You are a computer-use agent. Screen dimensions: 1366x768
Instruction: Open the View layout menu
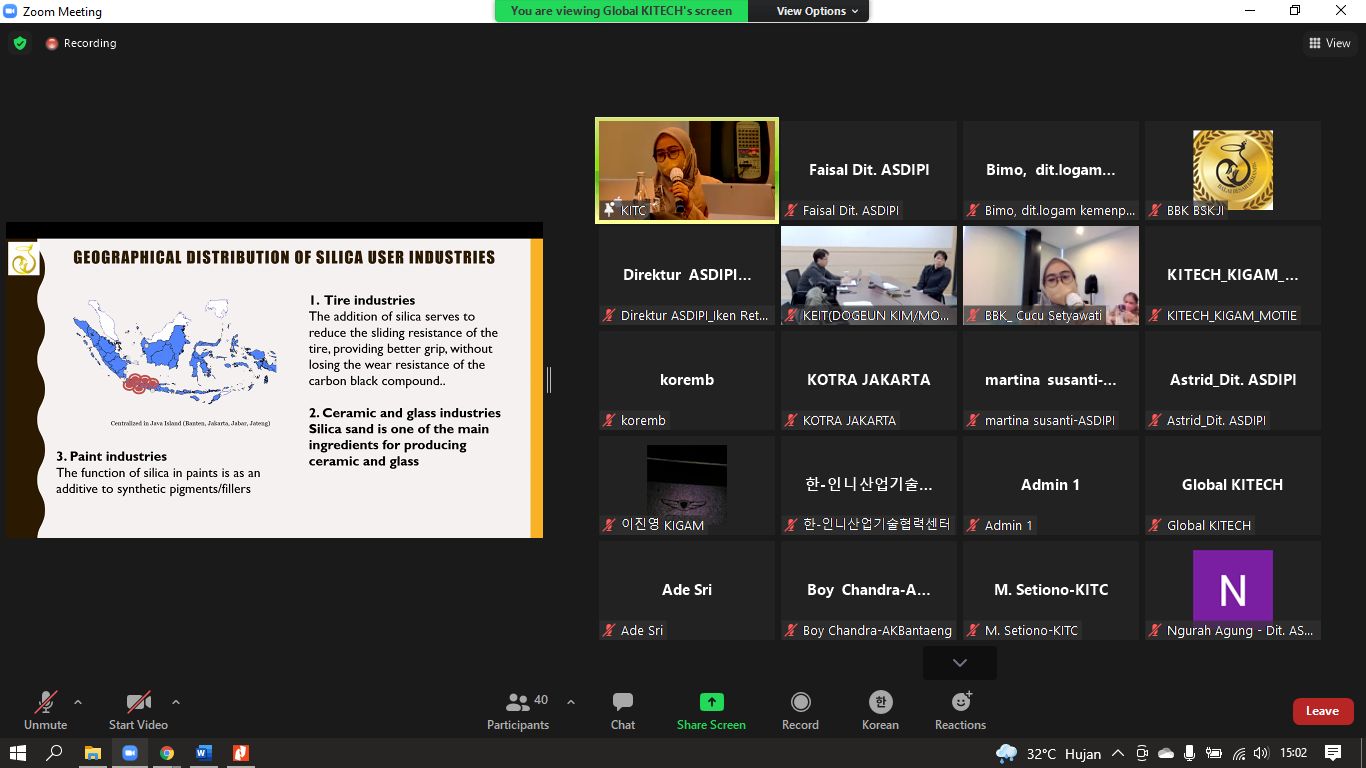pos(1330,43)
